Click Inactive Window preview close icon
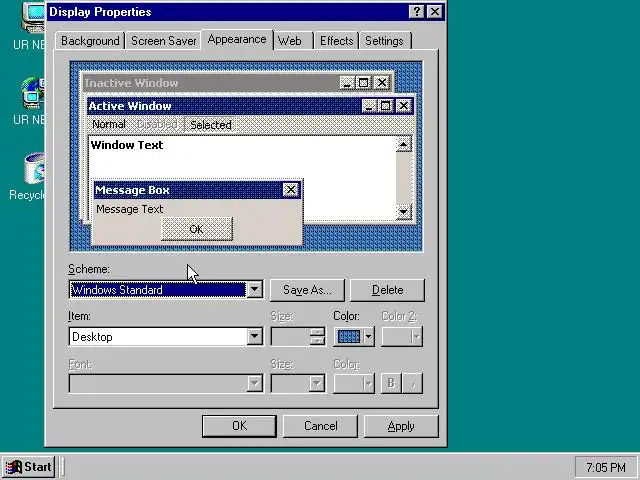This screenshot has width=640, height=480. [x=382, y=83]
